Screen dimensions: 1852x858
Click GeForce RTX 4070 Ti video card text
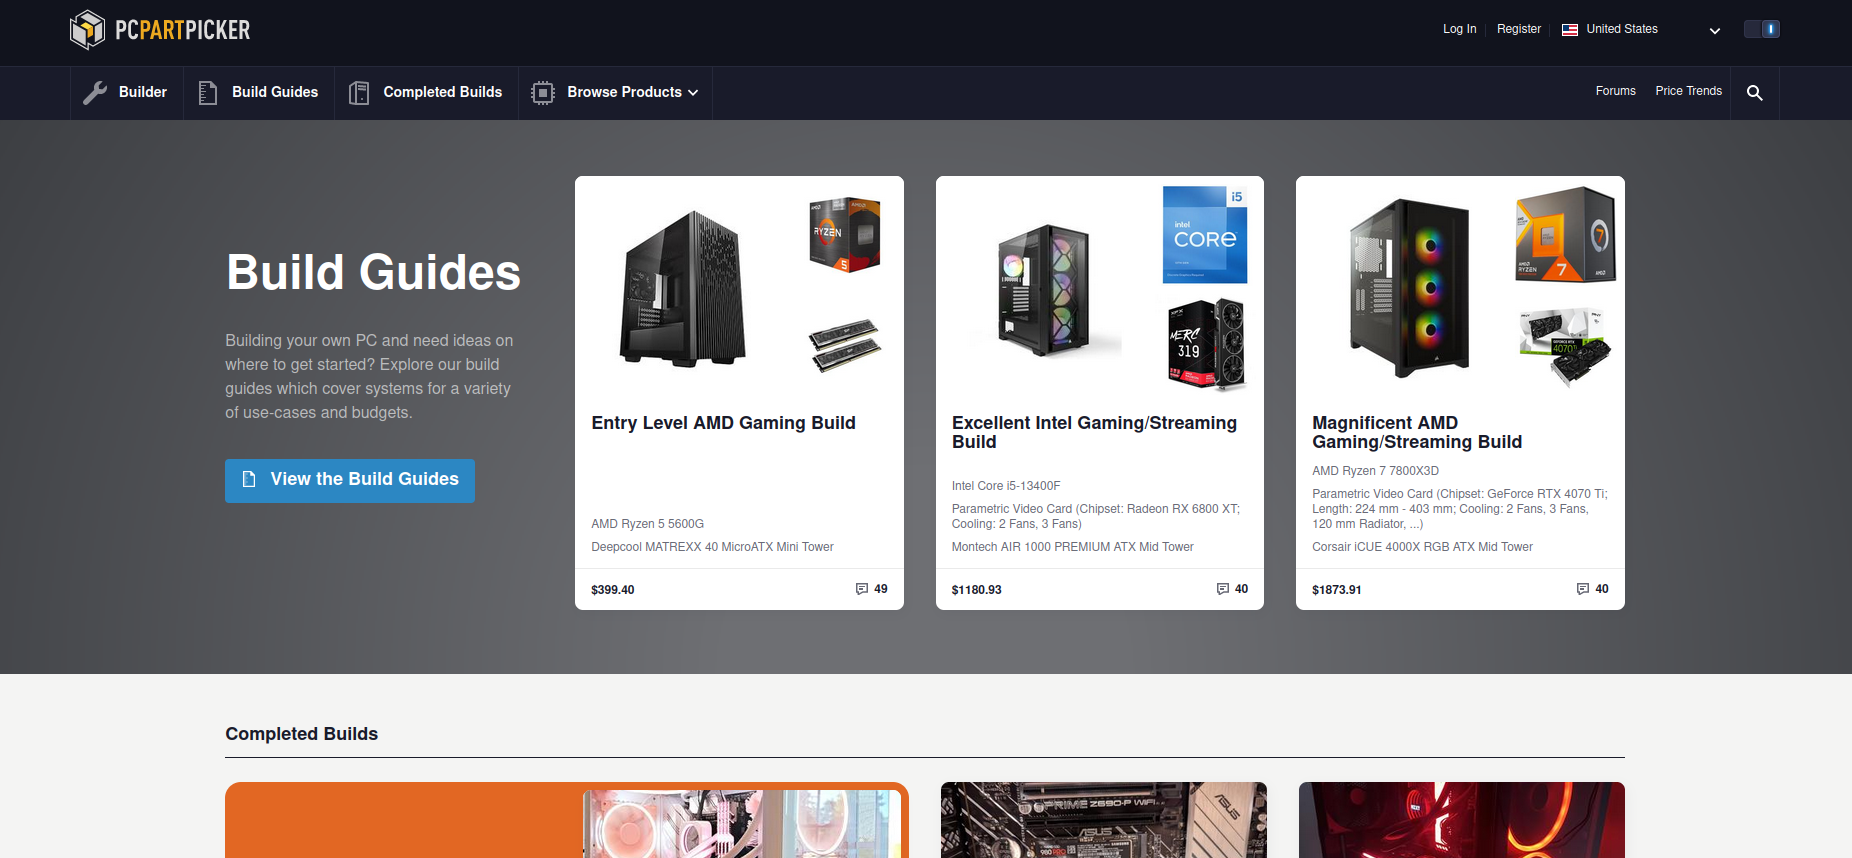coord(1460,509)
